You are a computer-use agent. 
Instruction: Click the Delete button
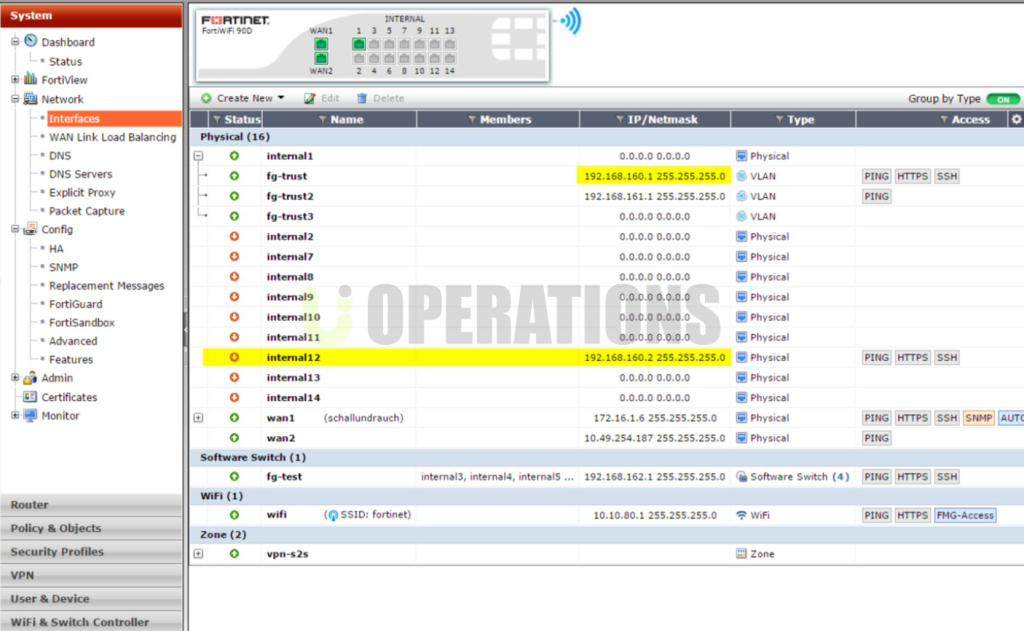tap(380, 98)
